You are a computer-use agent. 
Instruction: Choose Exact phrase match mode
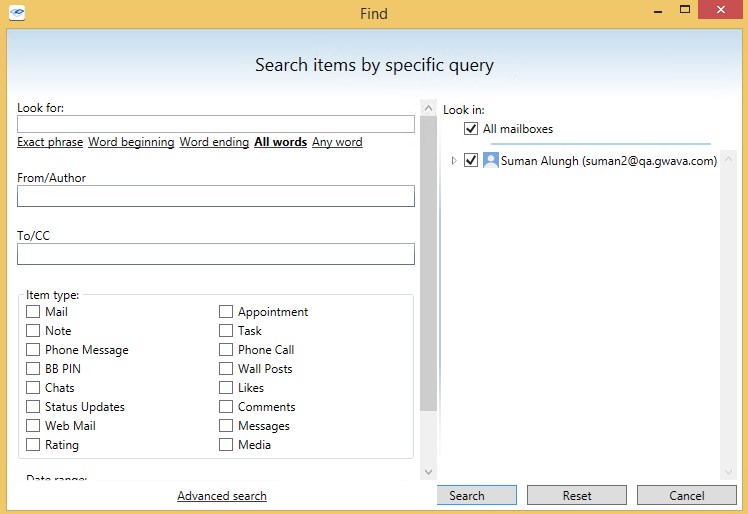50,142
